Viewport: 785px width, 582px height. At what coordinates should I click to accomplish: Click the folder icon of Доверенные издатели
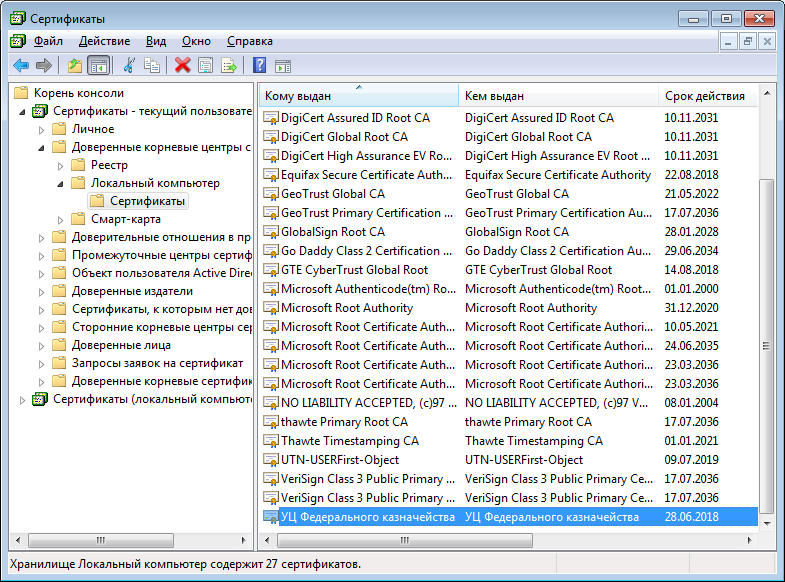point(59,291)
